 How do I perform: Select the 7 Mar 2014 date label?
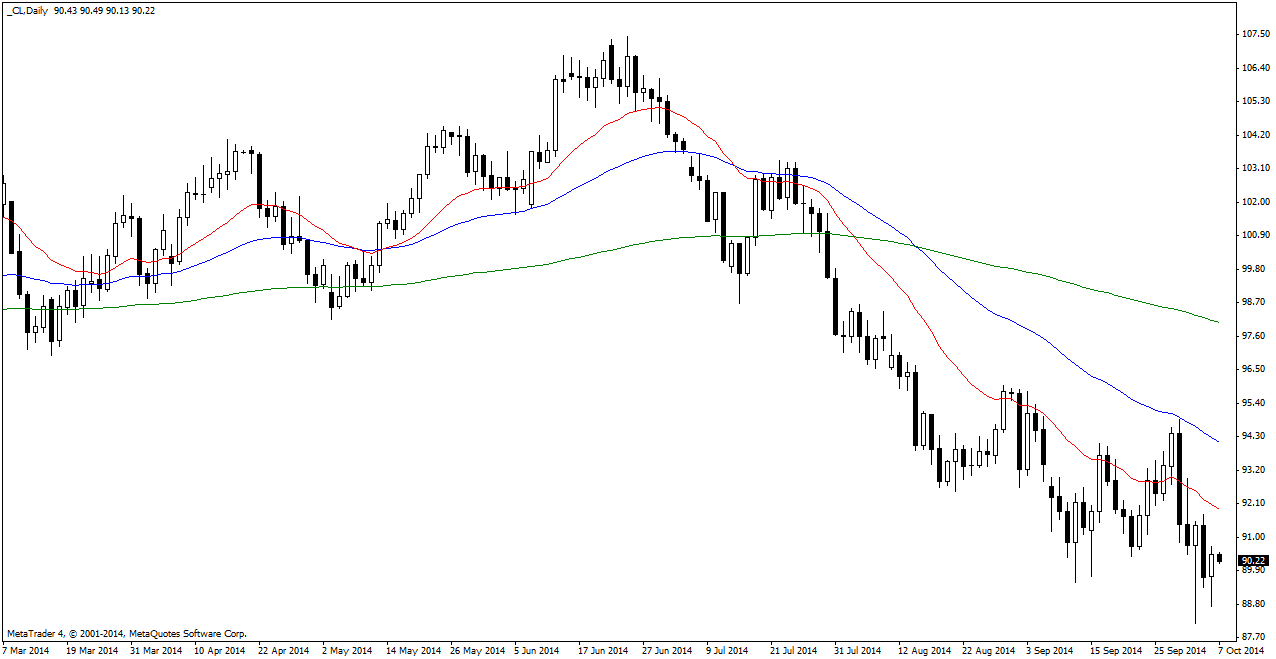(25, 651)
